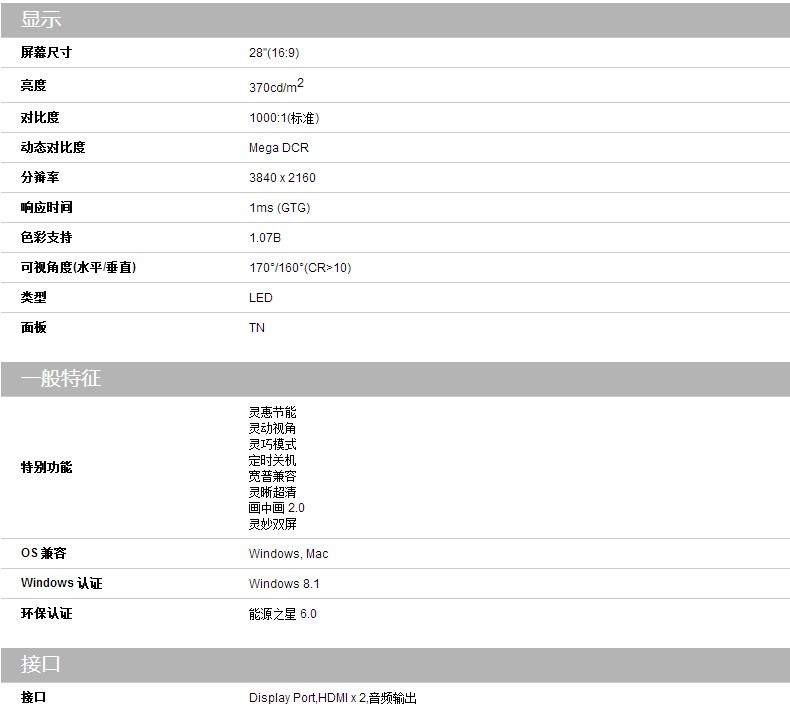Select the 3840 x 2160 resolution value
This screenshot has width=790, height=721.
[282, 178]
